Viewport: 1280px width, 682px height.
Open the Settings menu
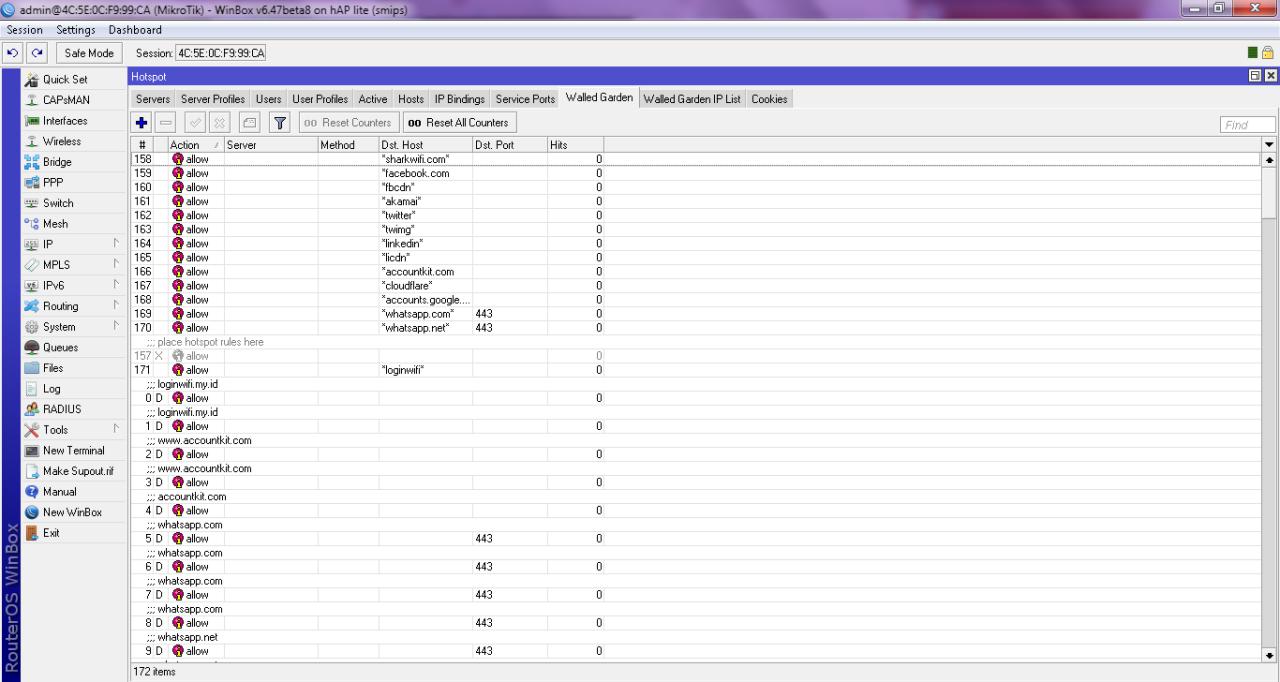76,30
